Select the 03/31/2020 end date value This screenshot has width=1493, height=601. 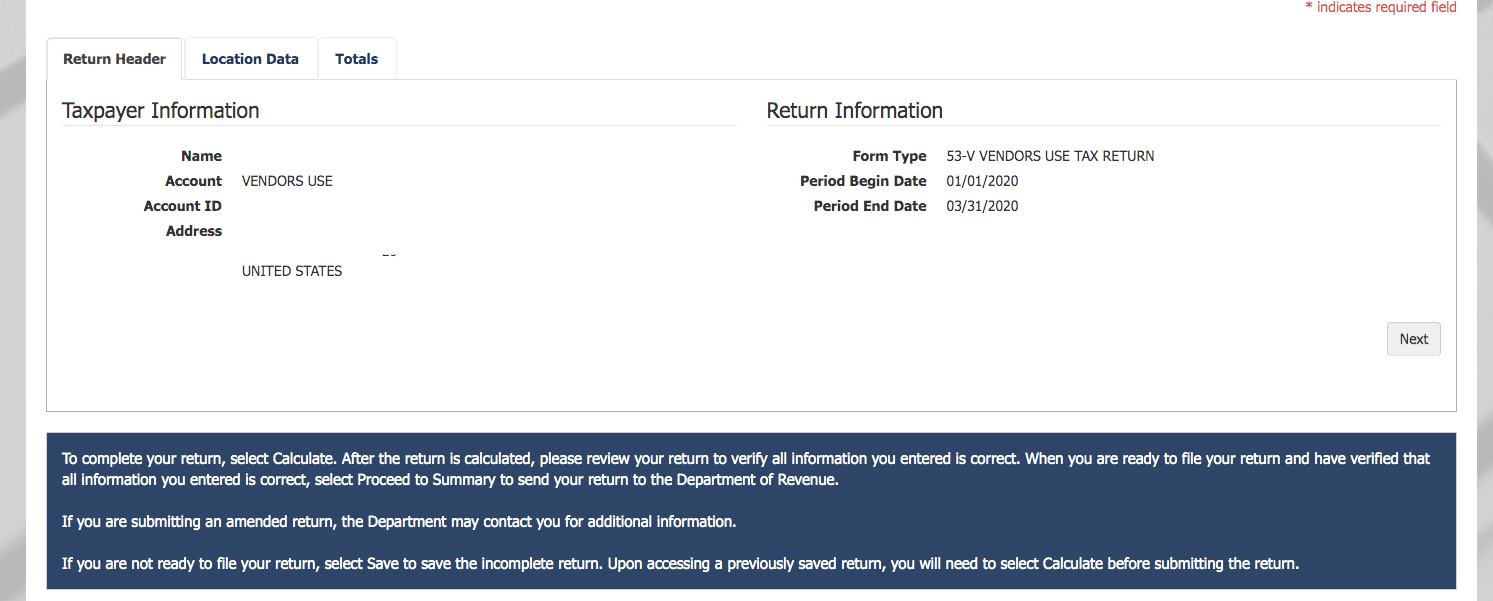click(982, 206)
